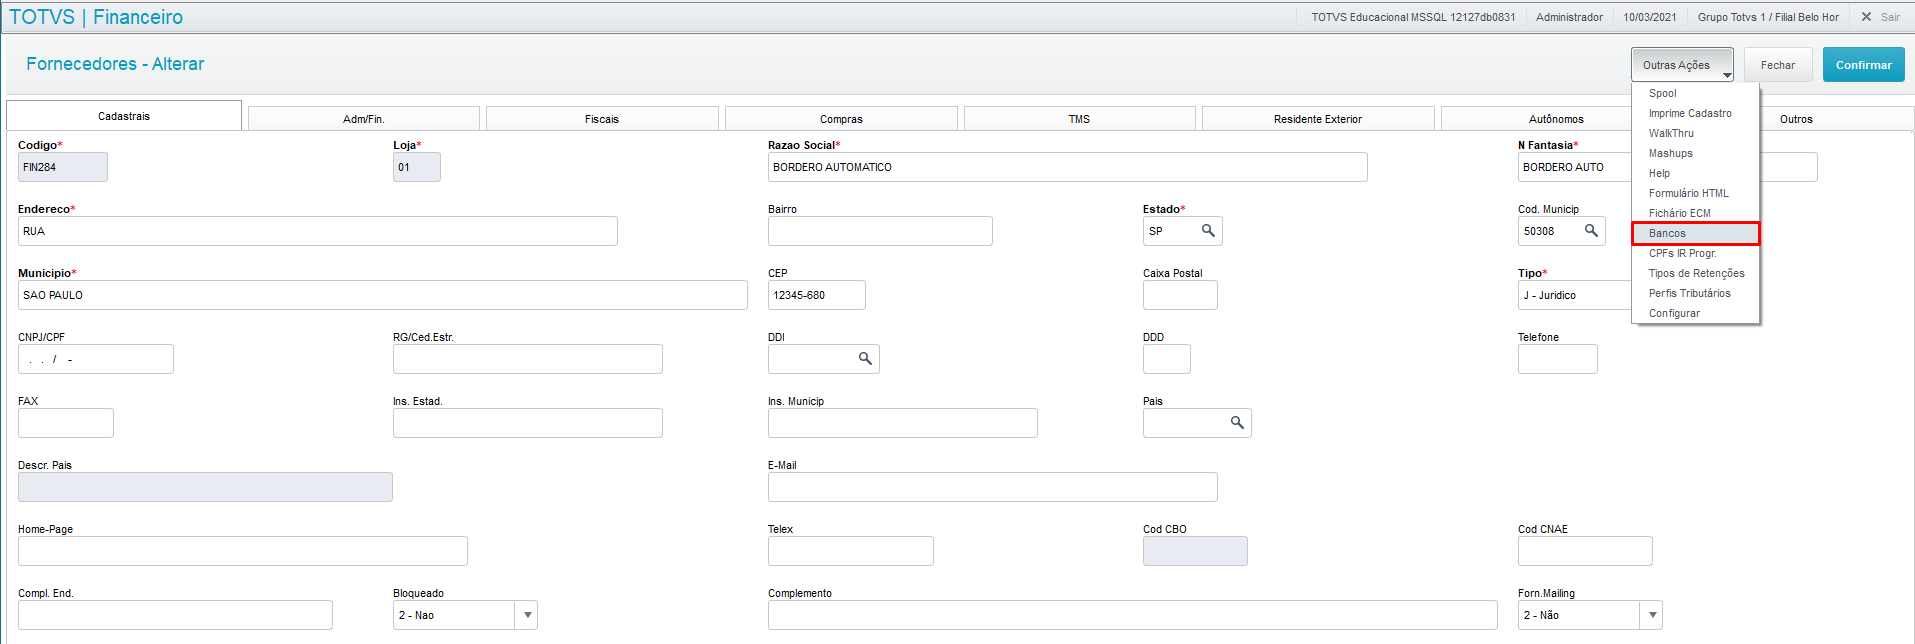
Task: Open the Estado lookup magnifier
Action: click(1208, 231)
